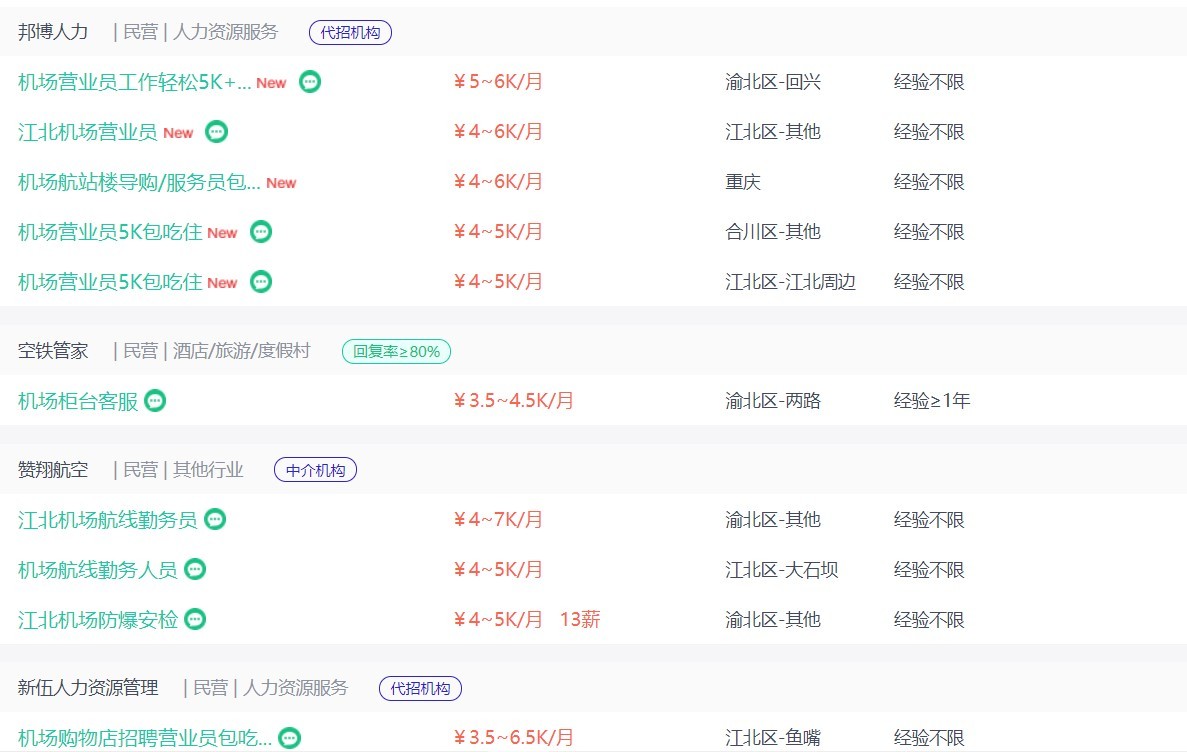Click 新伍人力资源管理 company name
The image size is (1187, 752).
tap(88, 688)
